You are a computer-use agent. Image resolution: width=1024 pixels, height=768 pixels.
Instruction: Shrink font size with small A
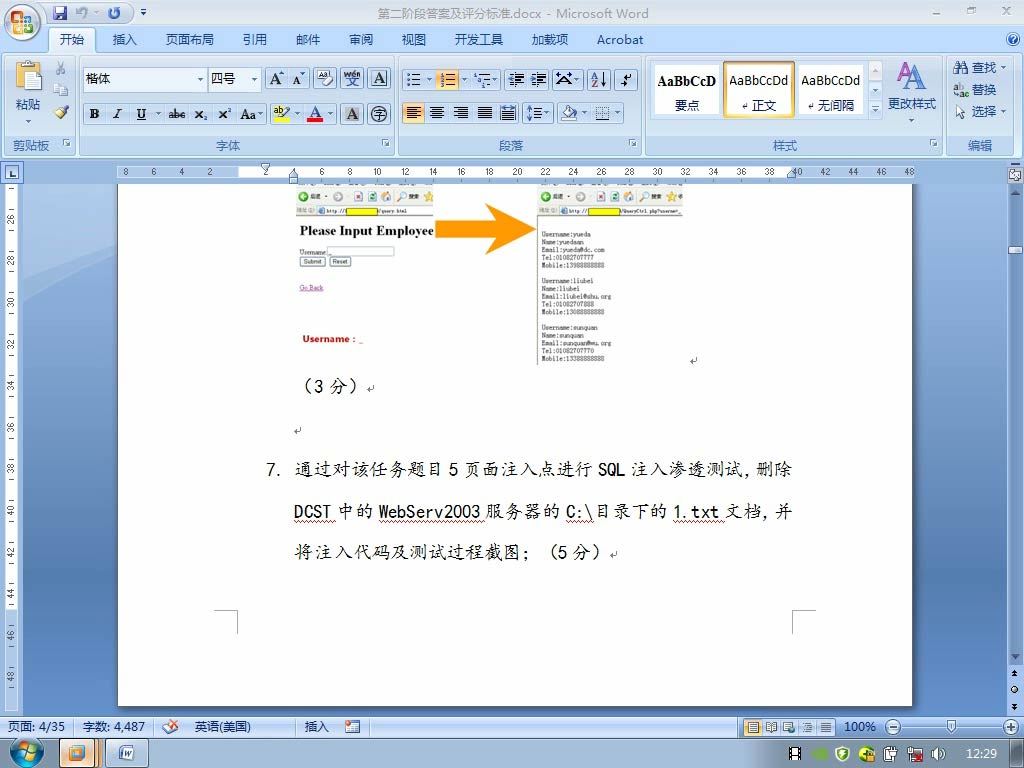[x=298, y=79]
